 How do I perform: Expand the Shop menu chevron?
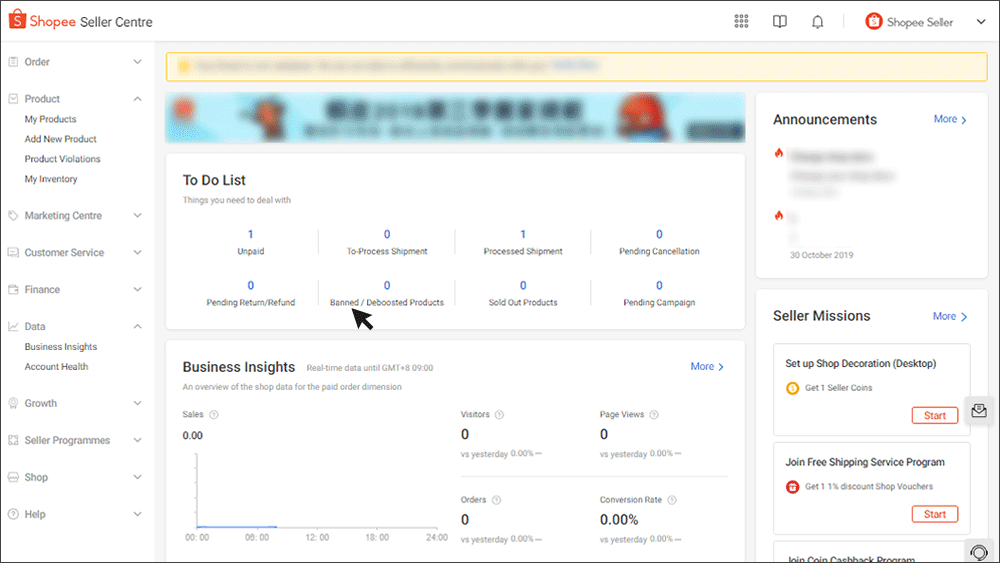[x=137, y=477]
